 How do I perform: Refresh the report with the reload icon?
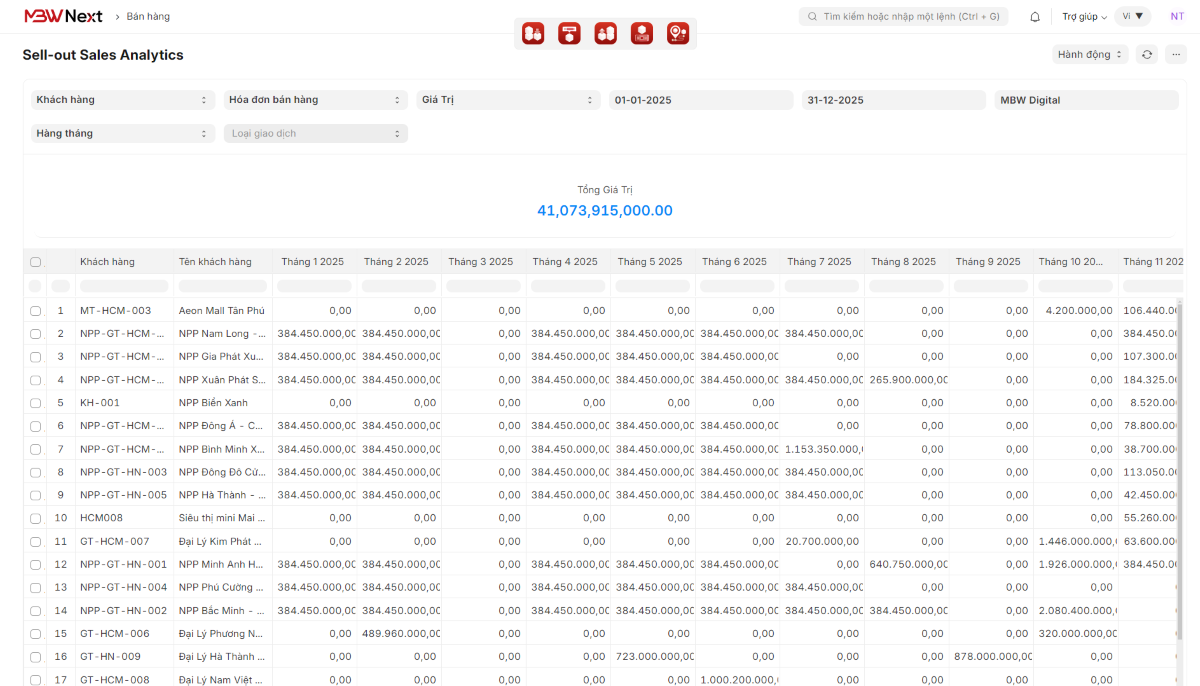pyautogui.click(x=1147, y=55)
